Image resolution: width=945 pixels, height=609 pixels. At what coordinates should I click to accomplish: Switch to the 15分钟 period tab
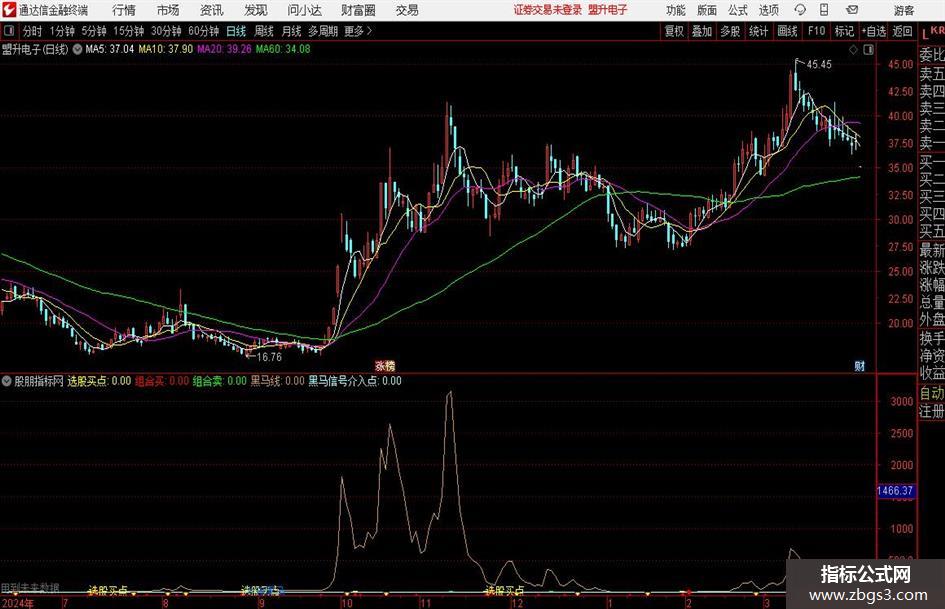pos(128,31)
